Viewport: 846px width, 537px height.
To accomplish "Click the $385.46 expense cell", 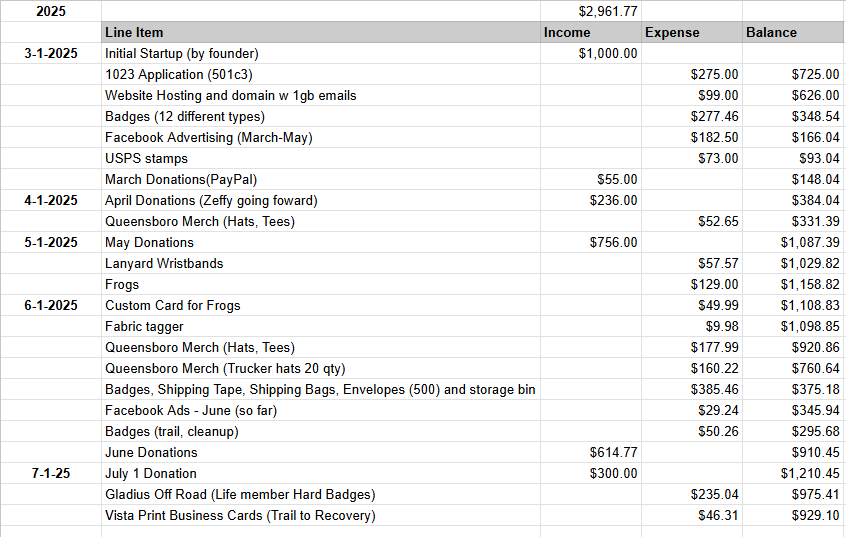I will click(x=692, y=390).
